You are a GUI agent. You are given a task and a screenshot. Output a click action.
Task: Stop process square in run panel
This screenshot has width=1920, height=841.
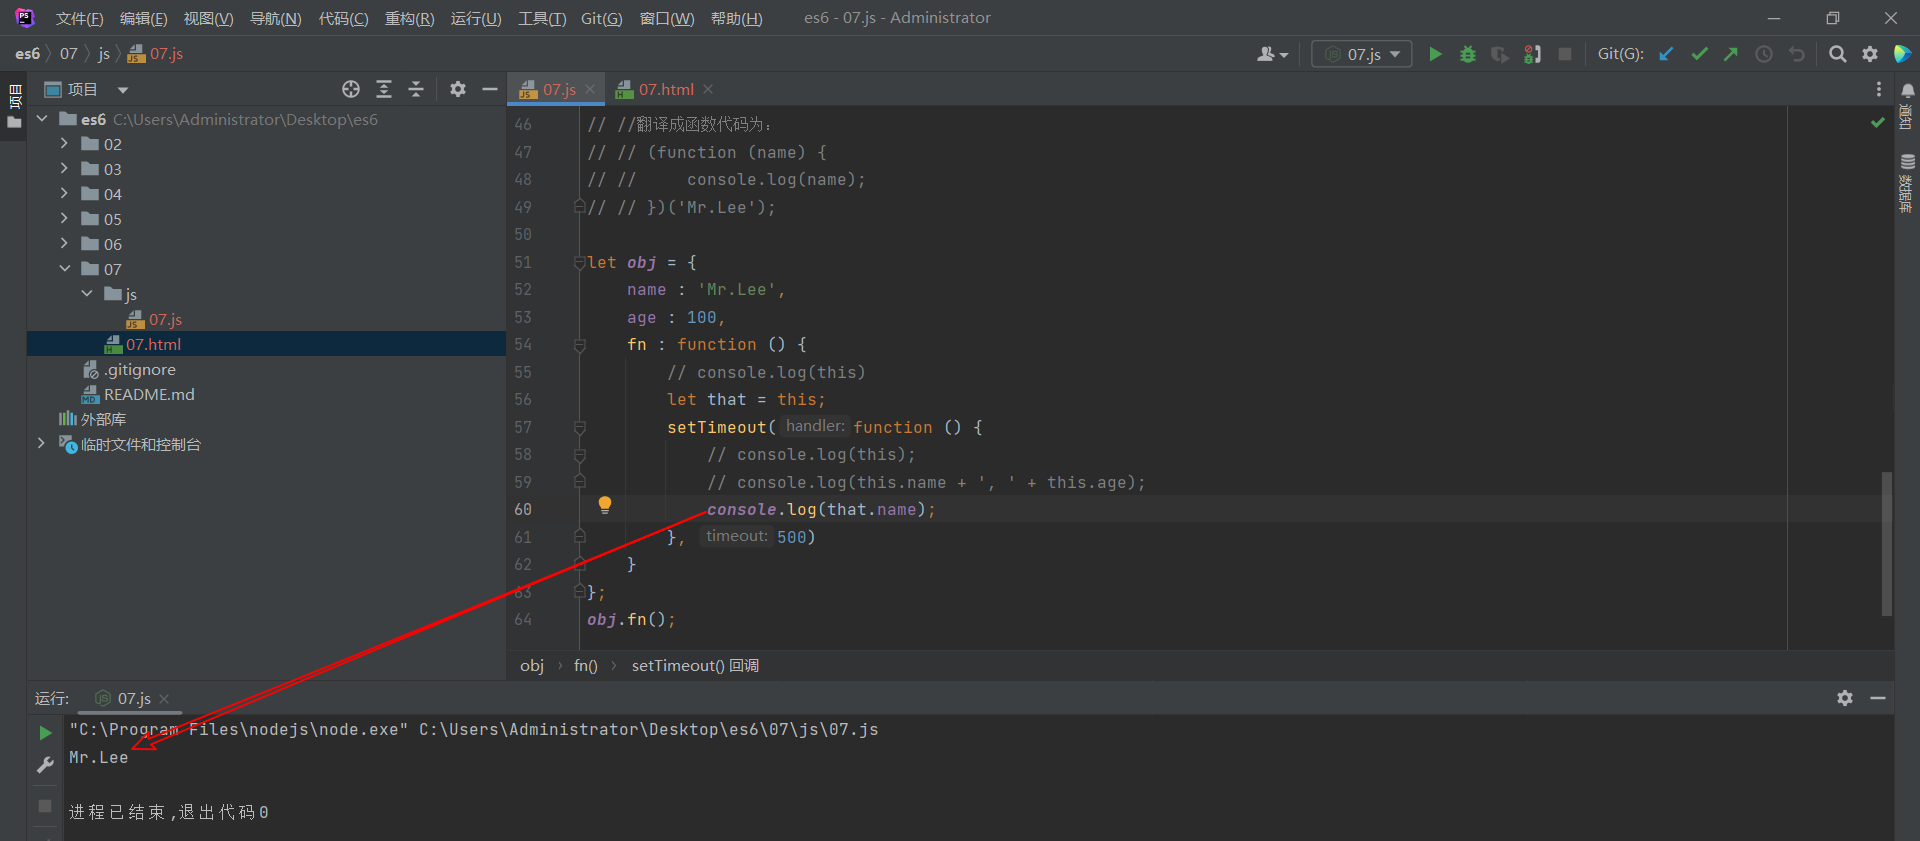45,805
